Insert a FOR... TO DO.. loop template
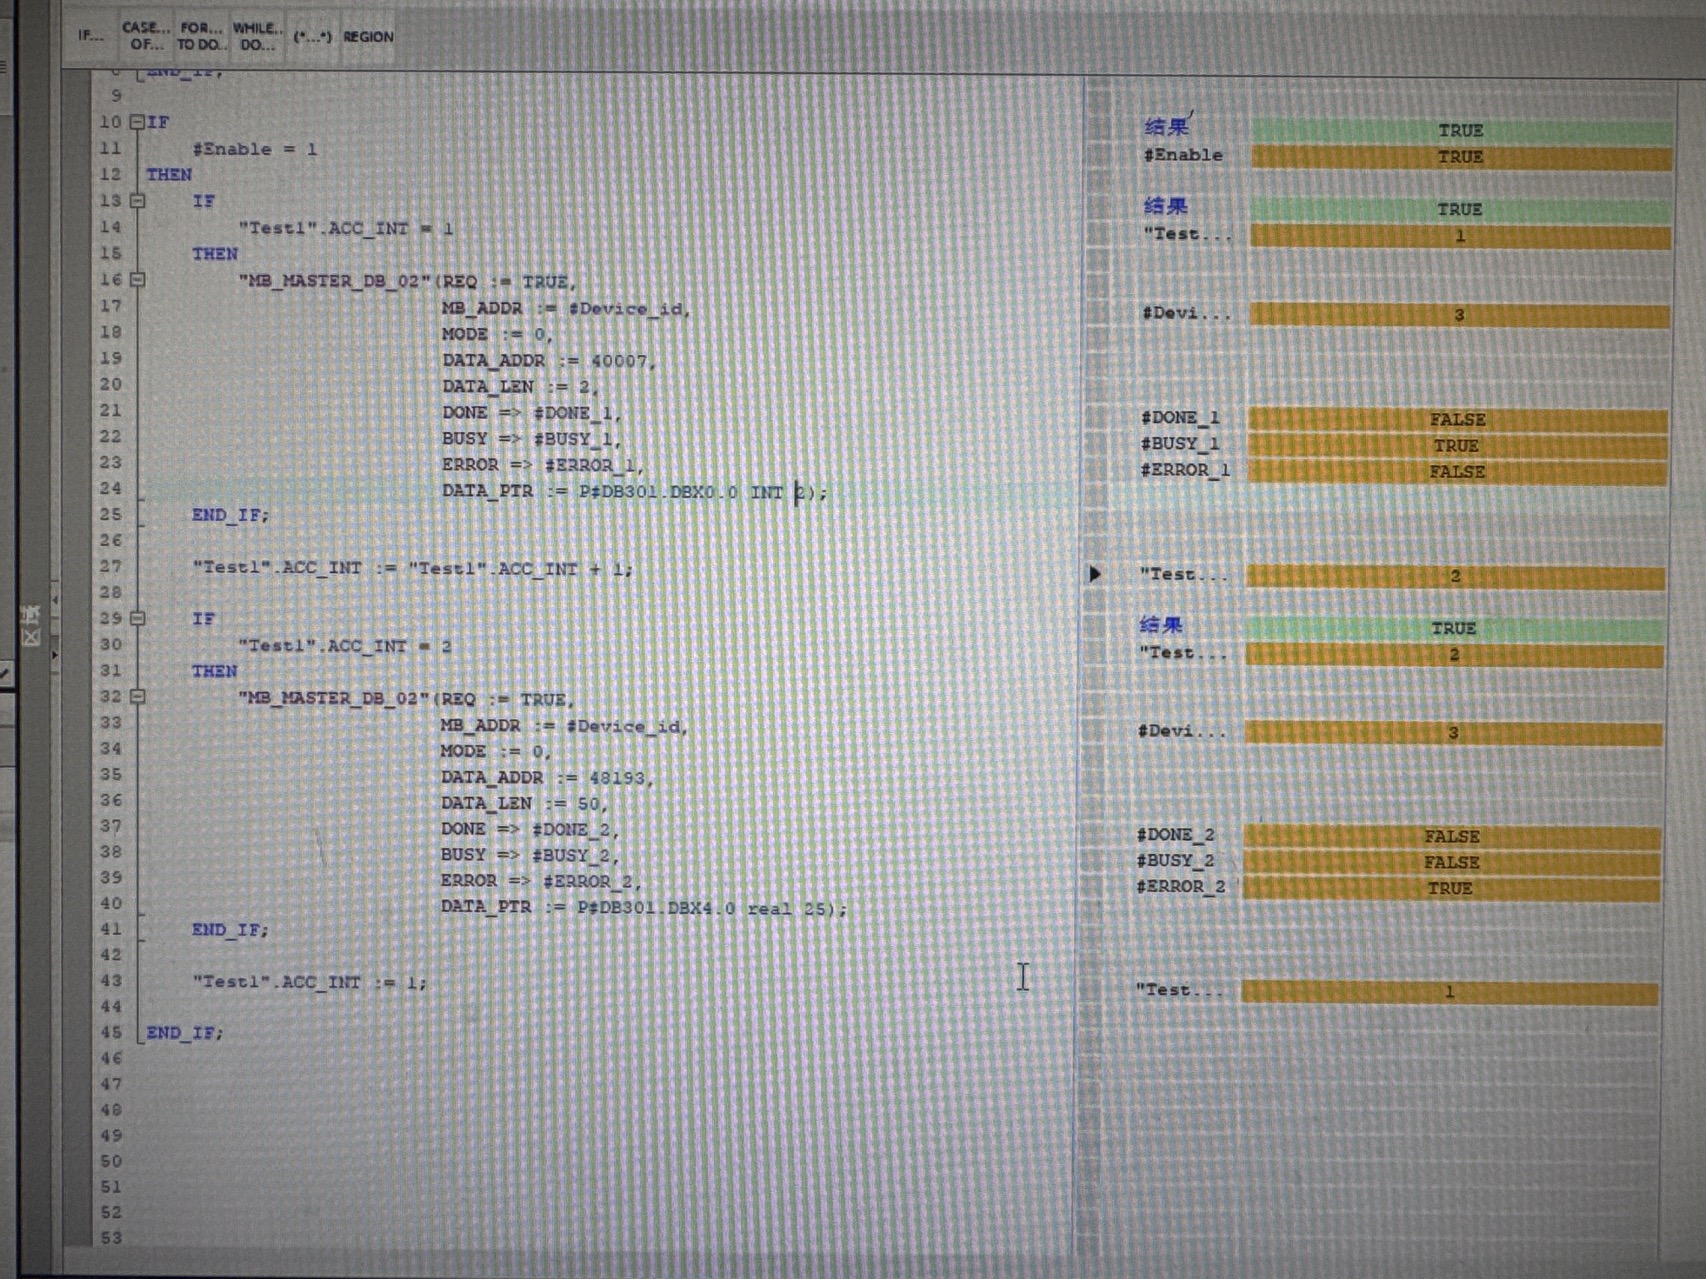Viewport: 1706px width, 1279px height. [x=201, y=36]
